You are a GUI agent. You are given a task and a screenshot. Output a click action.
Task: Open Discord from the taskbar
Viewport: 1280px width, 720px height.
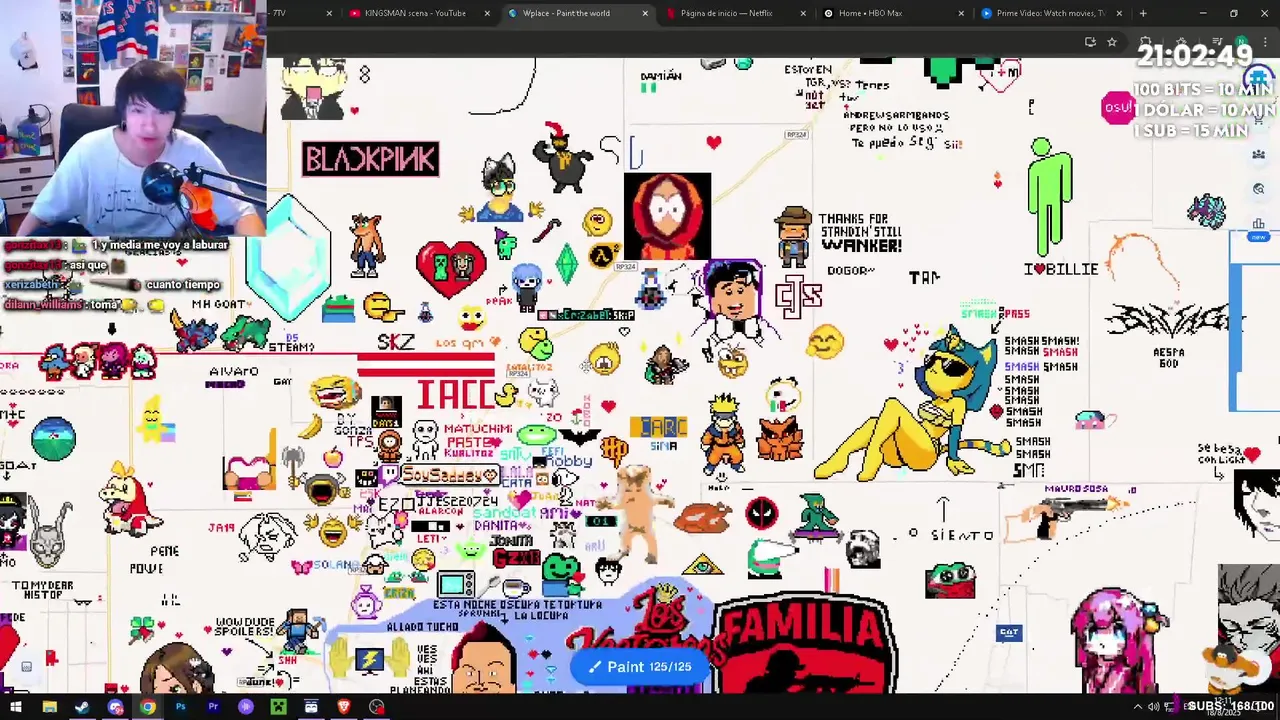point(115,707)
